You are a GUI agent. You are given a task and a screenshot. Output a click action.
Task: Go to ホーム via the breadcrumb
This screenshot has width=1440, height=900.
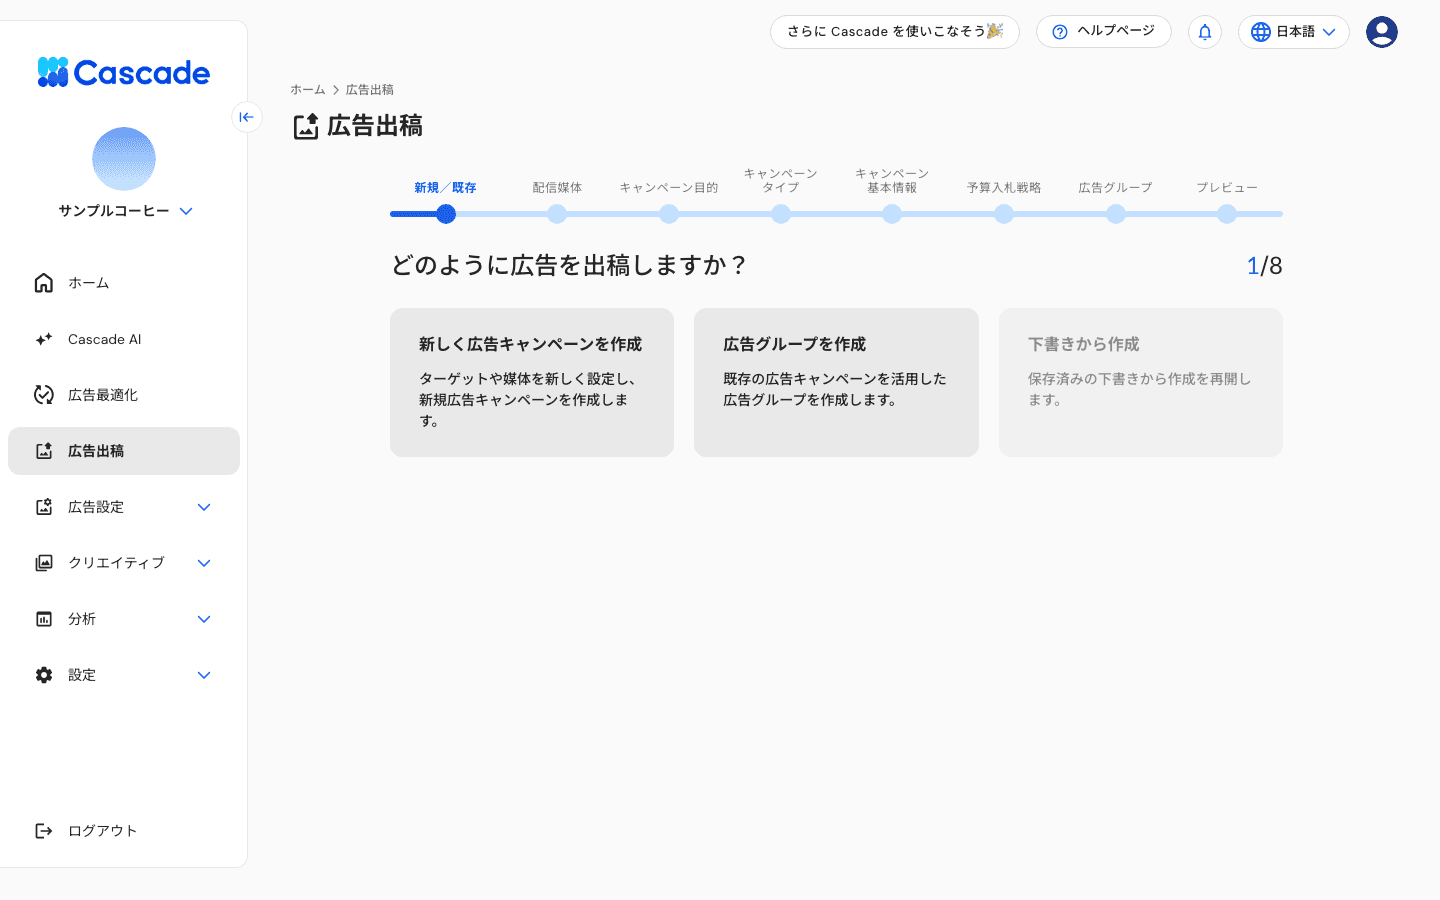coord(308,90)
